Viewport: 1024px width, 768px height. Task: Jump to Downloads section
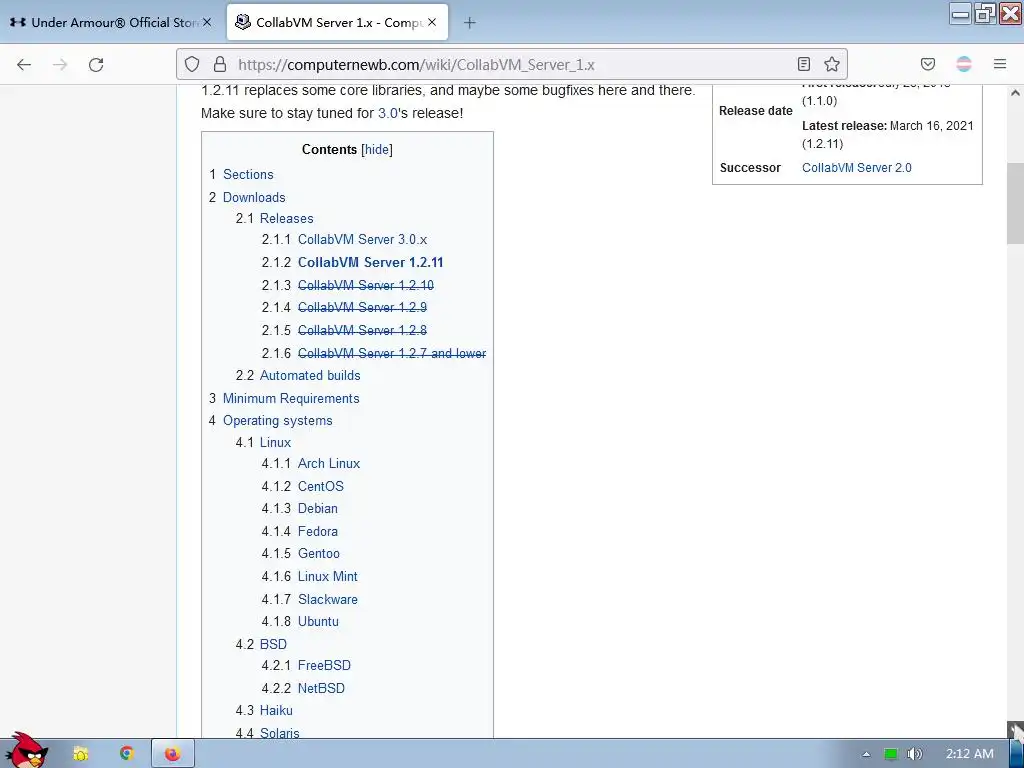pos(253,197)
